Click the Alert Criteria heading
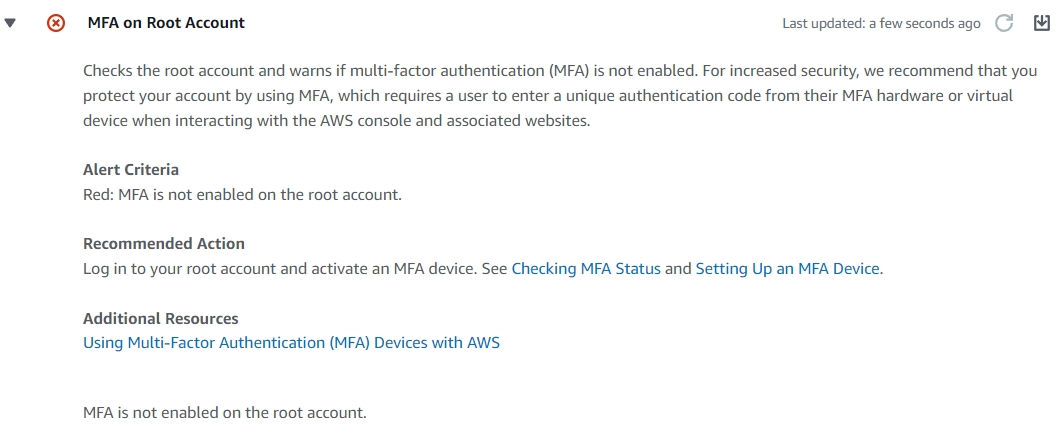This screenshot has height=447, width=1062. pos(131,169)
